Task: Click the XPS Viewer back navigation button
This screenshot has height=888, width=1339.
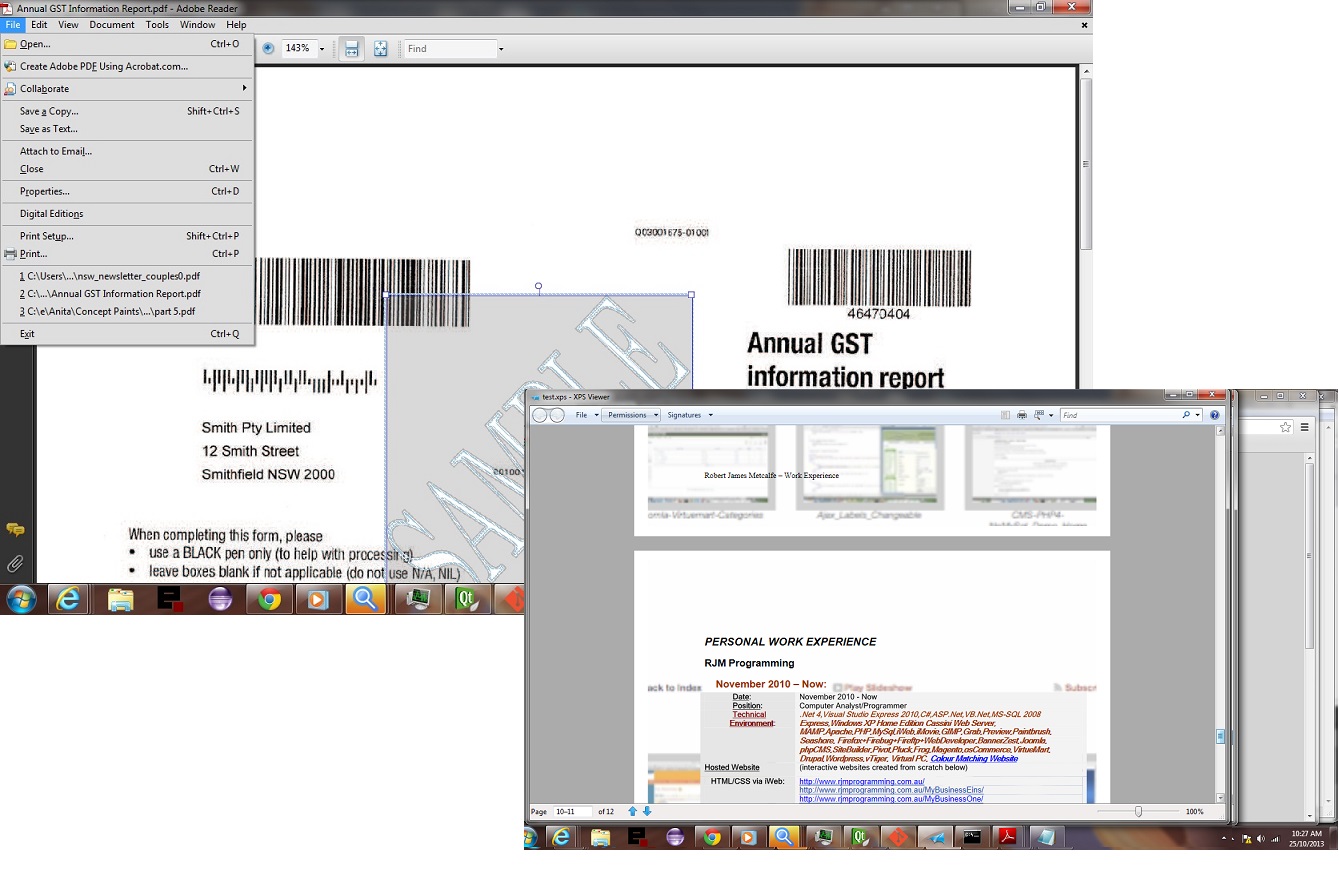Action: [x=540, y=415]
